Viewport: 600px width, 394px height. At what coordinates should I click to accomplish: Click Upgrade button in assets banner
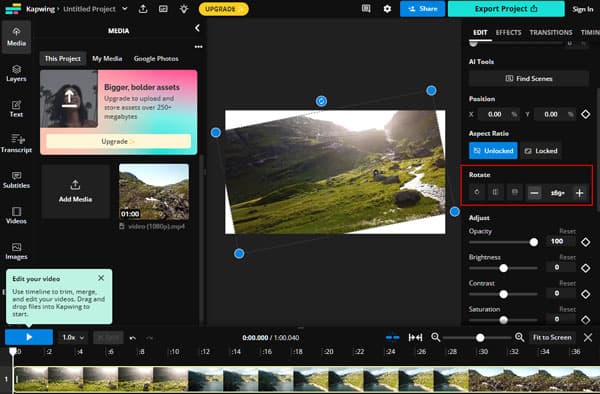pos(118,141)
